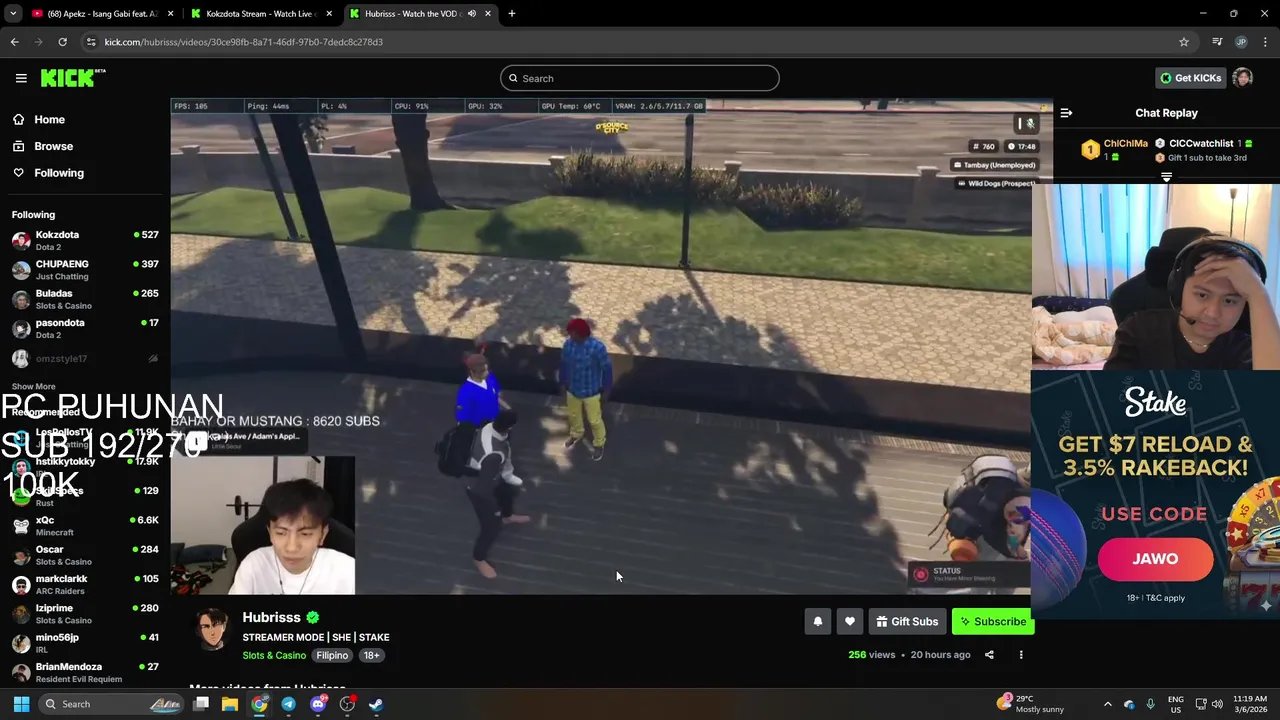Click the KICK logo
The height and width of the screenshot is (720, 1280).
[x=73, y=78]
